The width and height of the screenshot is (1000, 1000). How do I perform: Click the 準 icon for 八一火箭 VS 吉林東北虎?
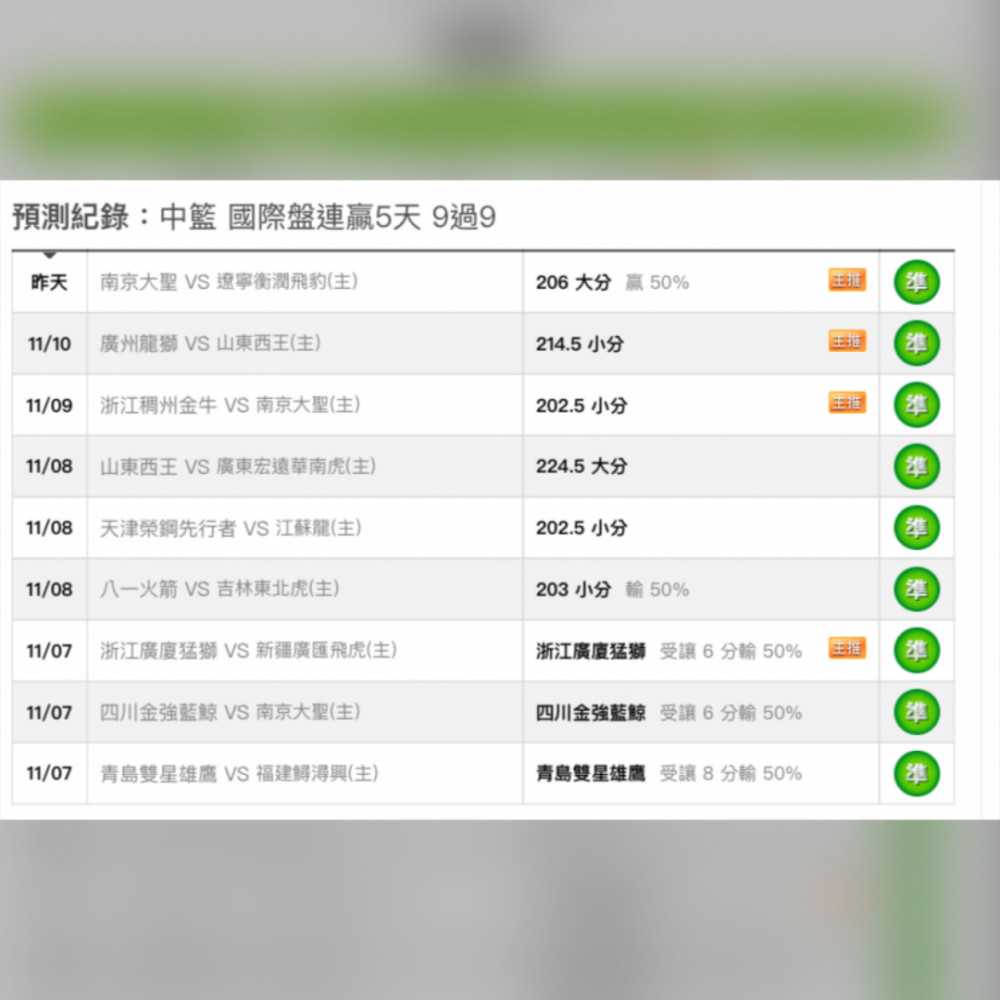[x=916, y=589]
